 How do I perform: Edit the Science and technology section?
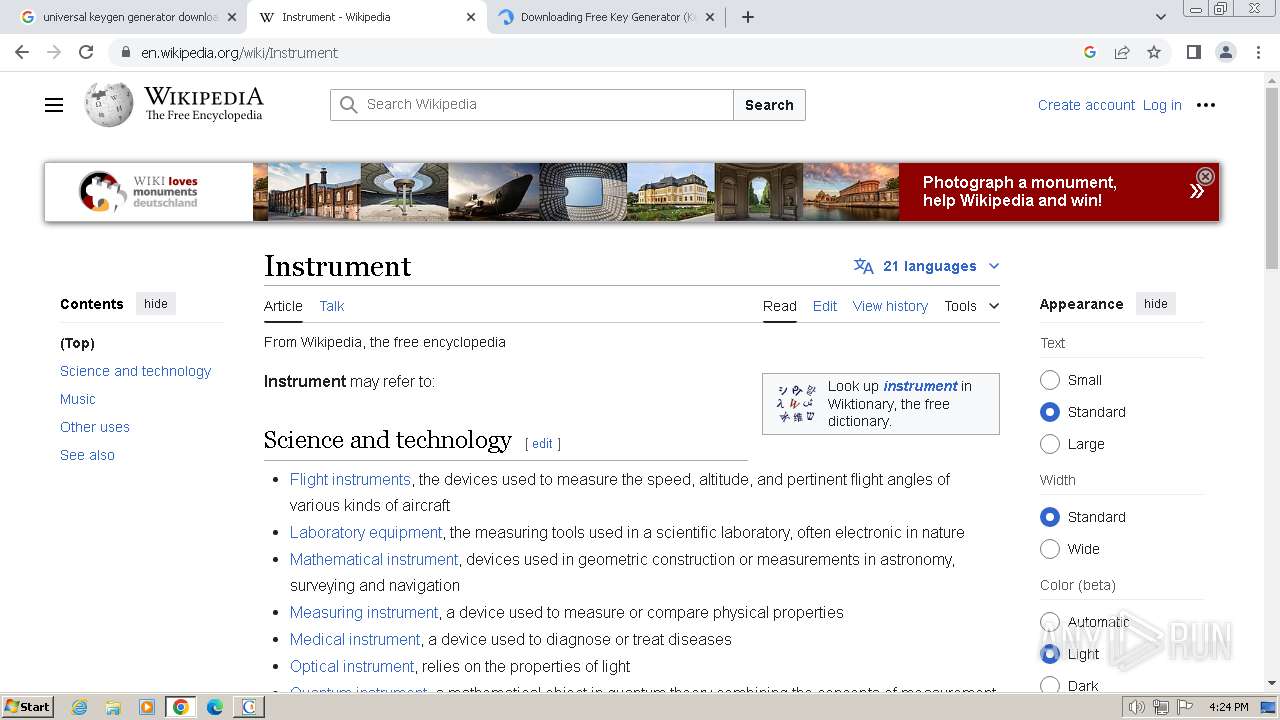tap(542, 443)
